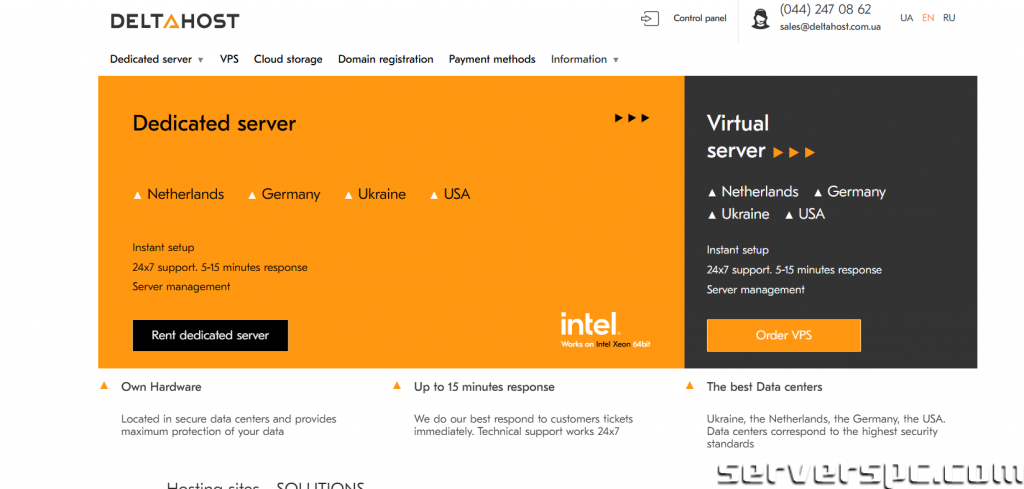Viewport: 1024px width, 489px height.
Task: Open the Cloud storage page
Action: (288, 59)
